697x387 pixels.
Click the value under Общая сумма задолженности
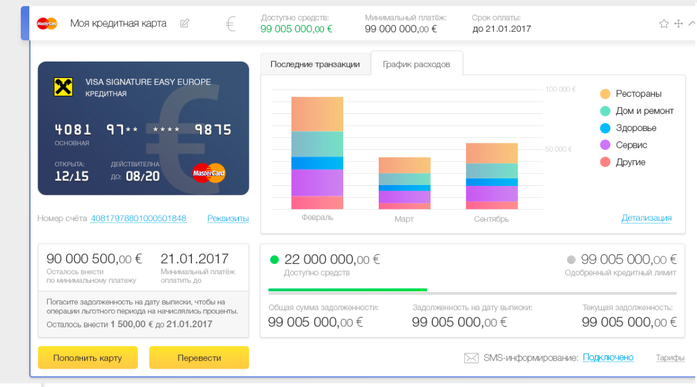point(315,322)
